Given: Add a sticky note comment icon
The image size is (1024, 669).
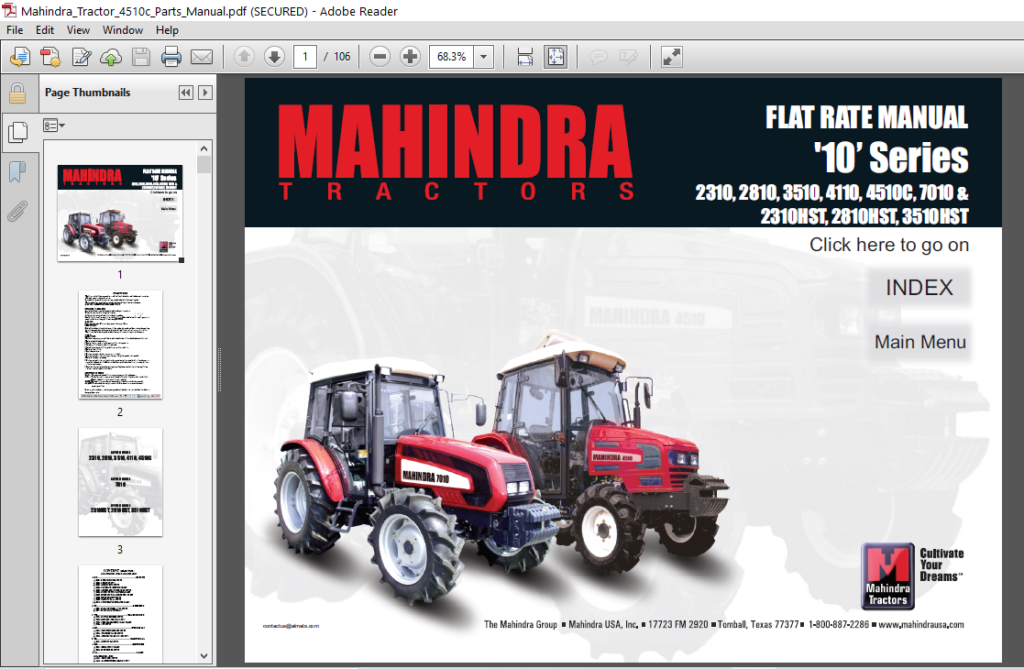Looking at the screenshot, I should pyautogui.click(x=598, y=57).
